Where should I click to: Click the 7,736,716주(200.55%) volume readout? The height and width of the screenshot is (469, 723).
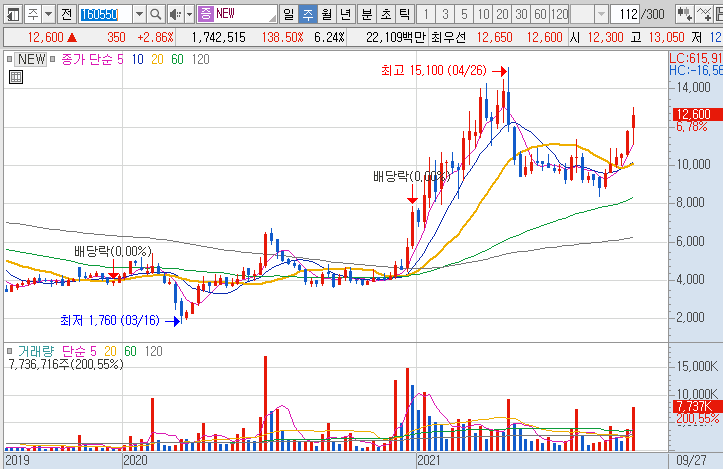coord(66,364)
